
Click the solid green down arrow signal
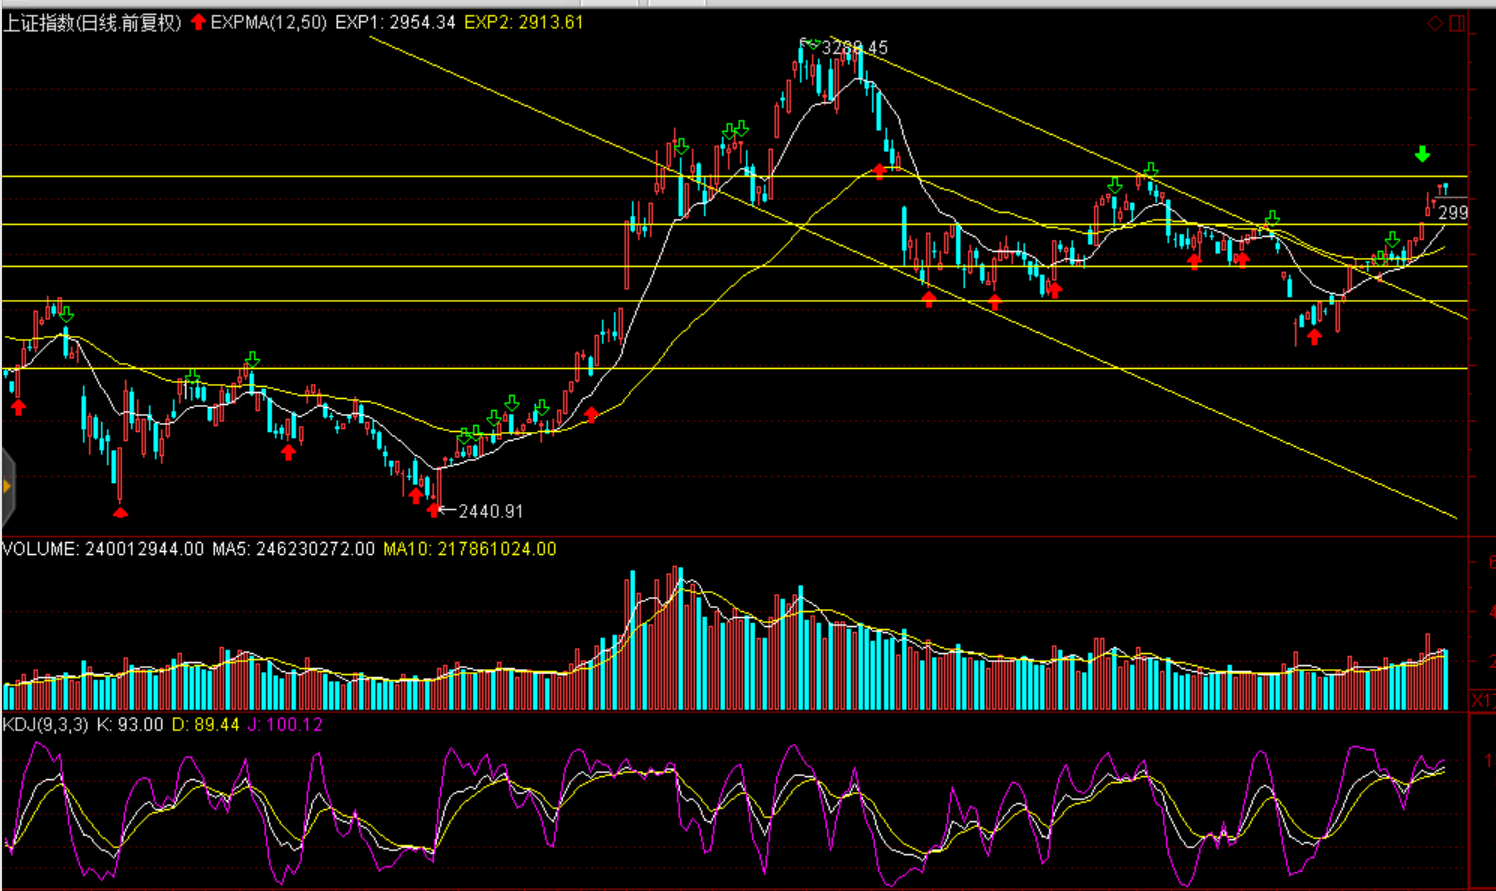(1422, 154)
